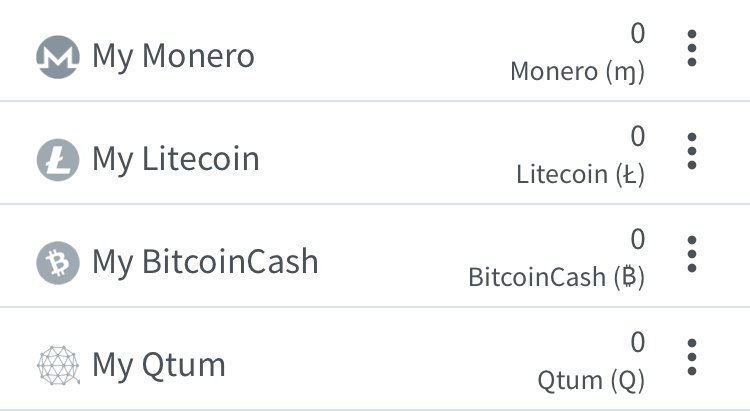Tap the Litecoin (Ł) currency label
The height and width of the screenshot is (411, 750).
581,175
